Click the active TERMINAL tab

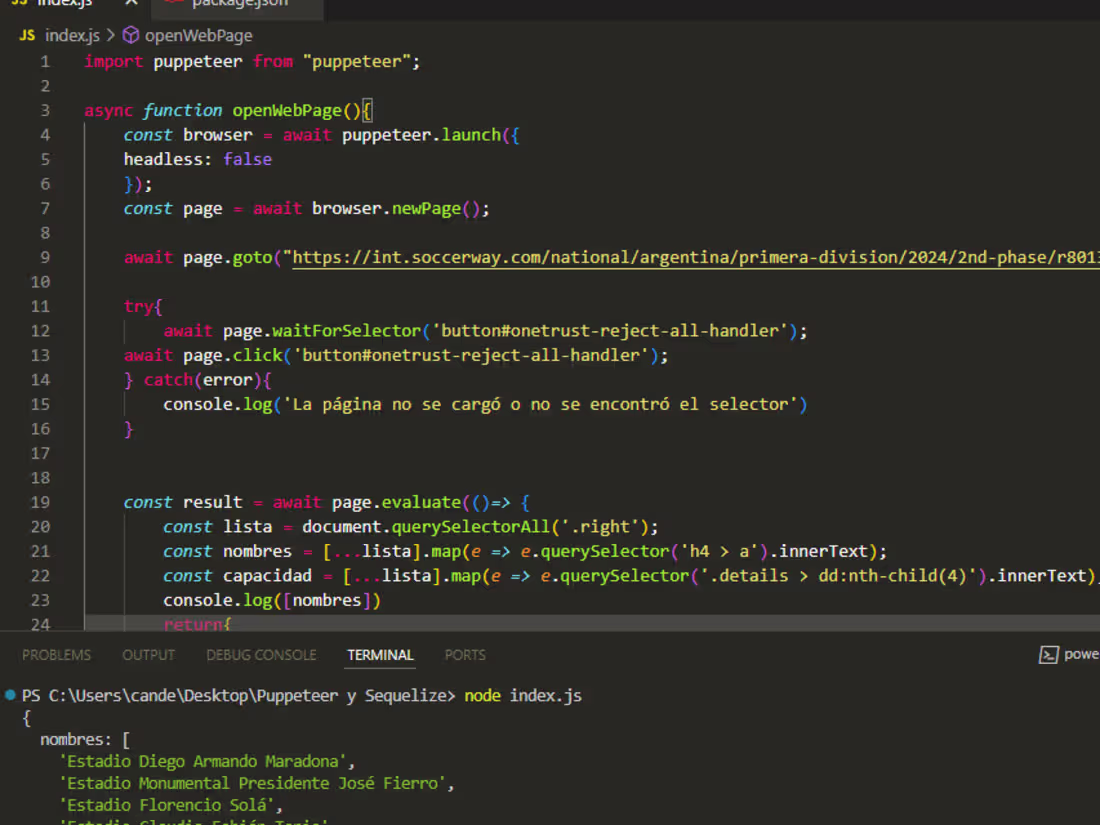(380, 655)
